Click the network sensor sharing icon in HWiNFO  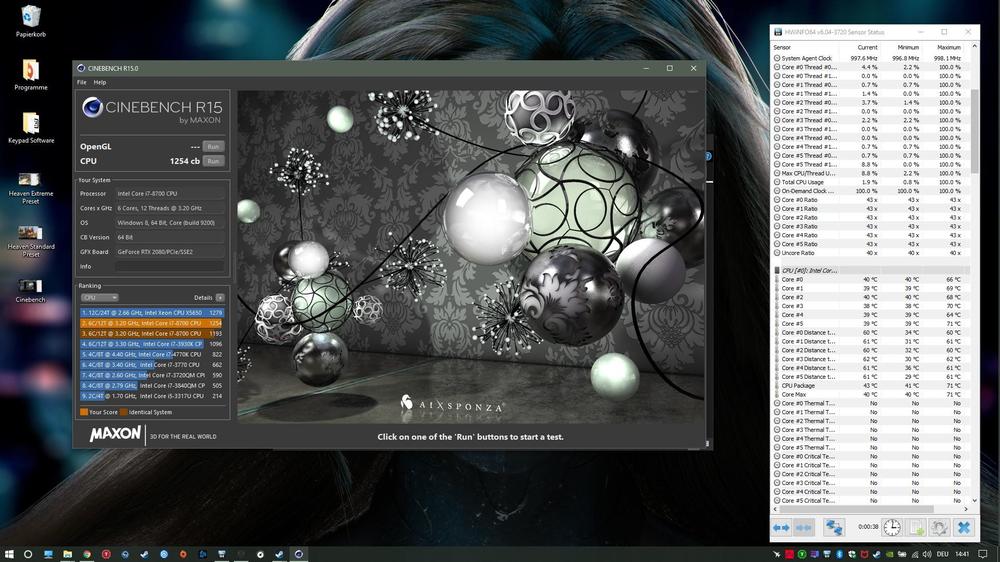(x=833, y=527)
